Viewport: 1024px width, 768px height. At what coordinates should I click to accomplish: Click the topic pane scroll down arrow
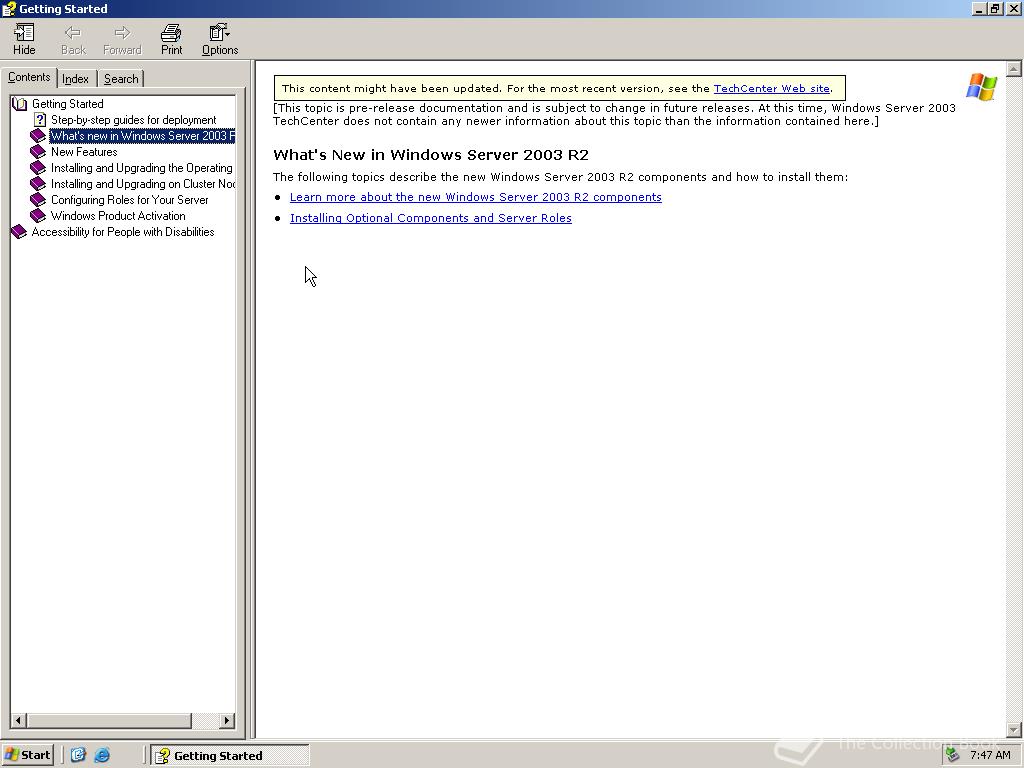point(1014,729)
